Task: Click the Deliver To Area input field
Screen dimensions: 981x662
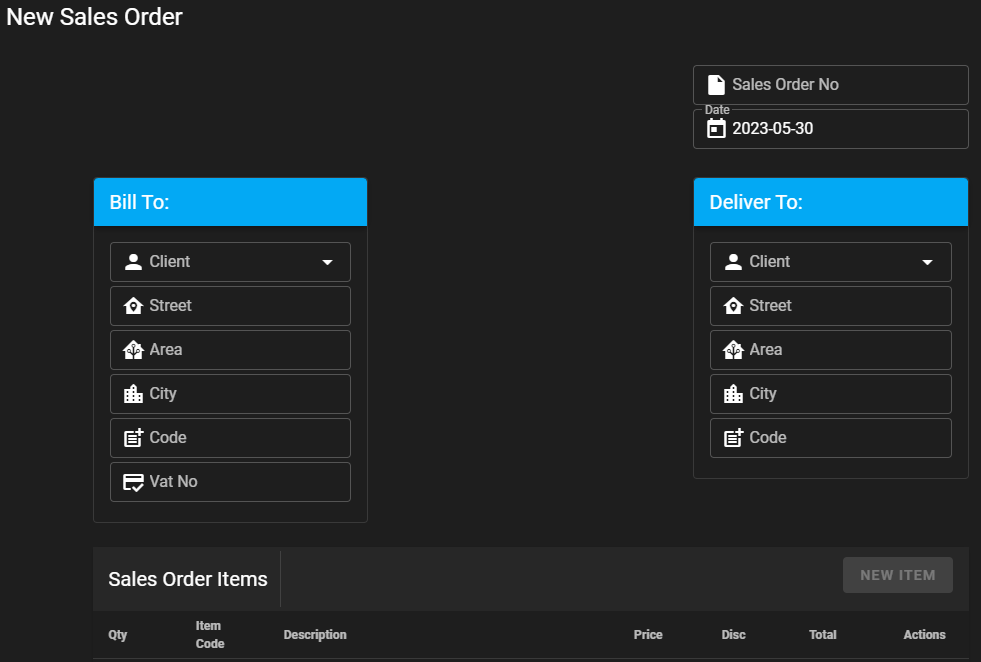Action: pos(840,350)
